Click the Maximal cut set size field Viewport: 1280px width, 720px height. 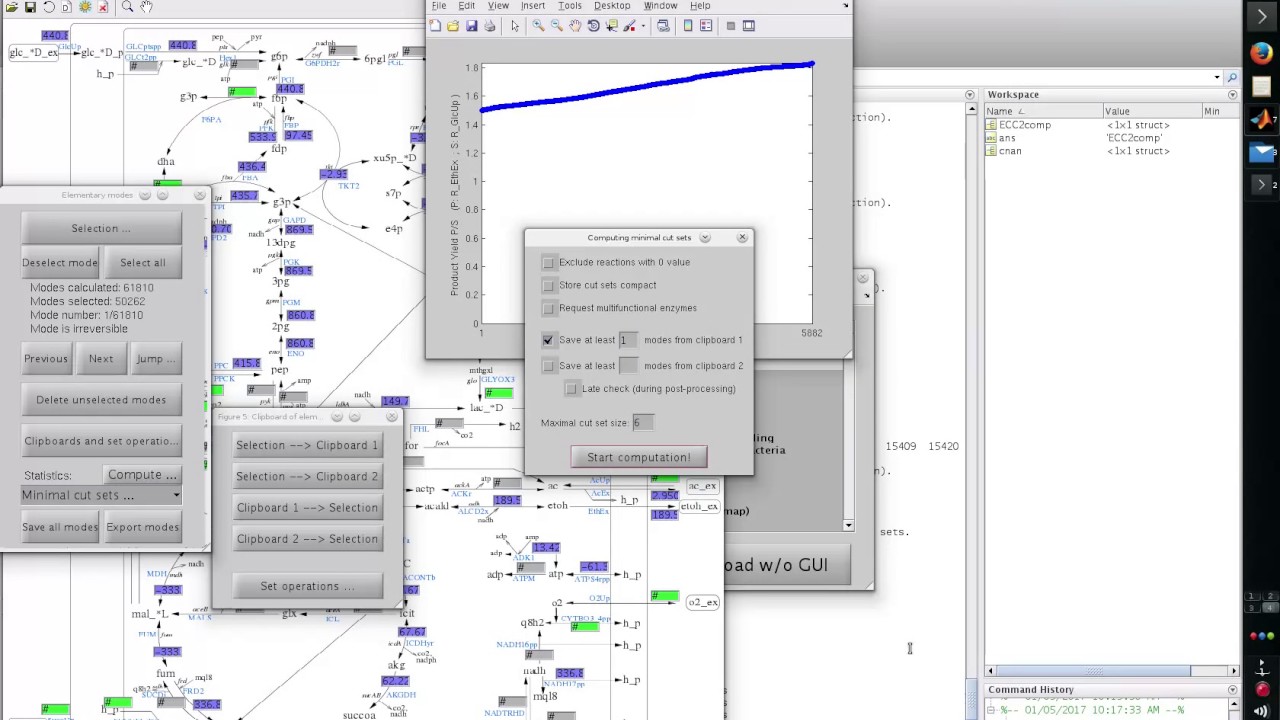coord(643,422)
